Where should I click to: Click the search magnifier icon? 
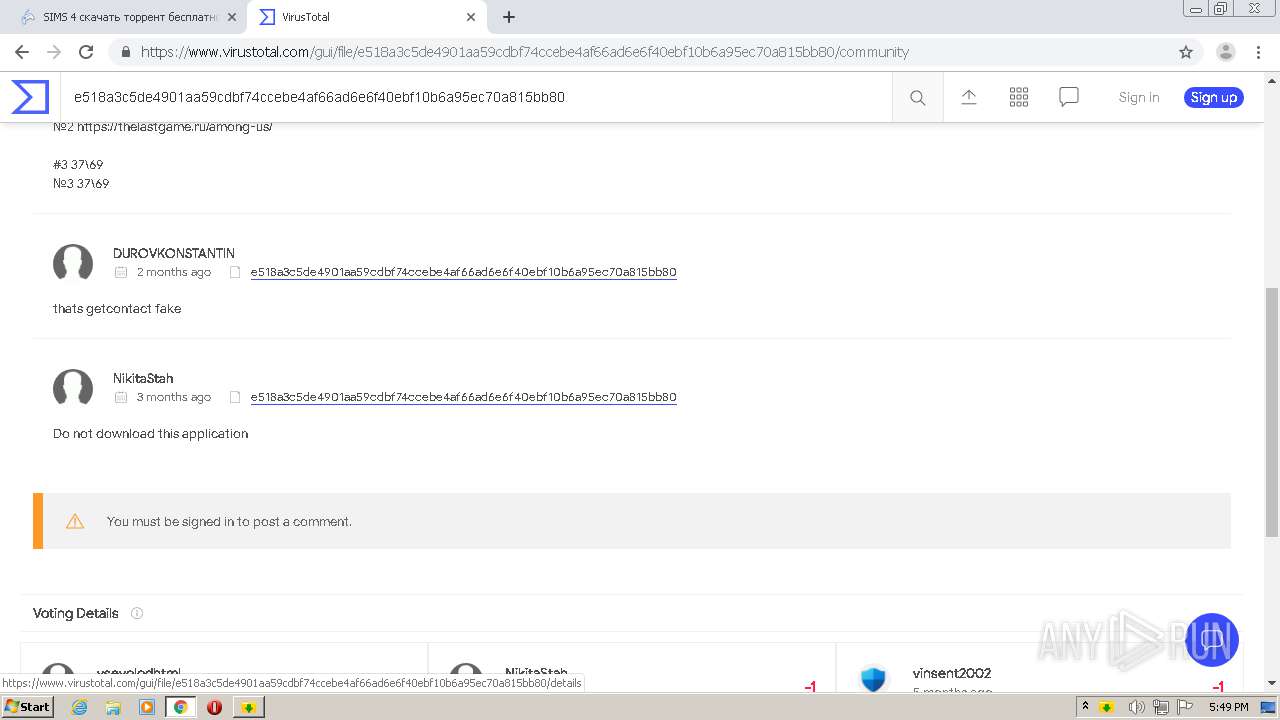tap(917, 97)
